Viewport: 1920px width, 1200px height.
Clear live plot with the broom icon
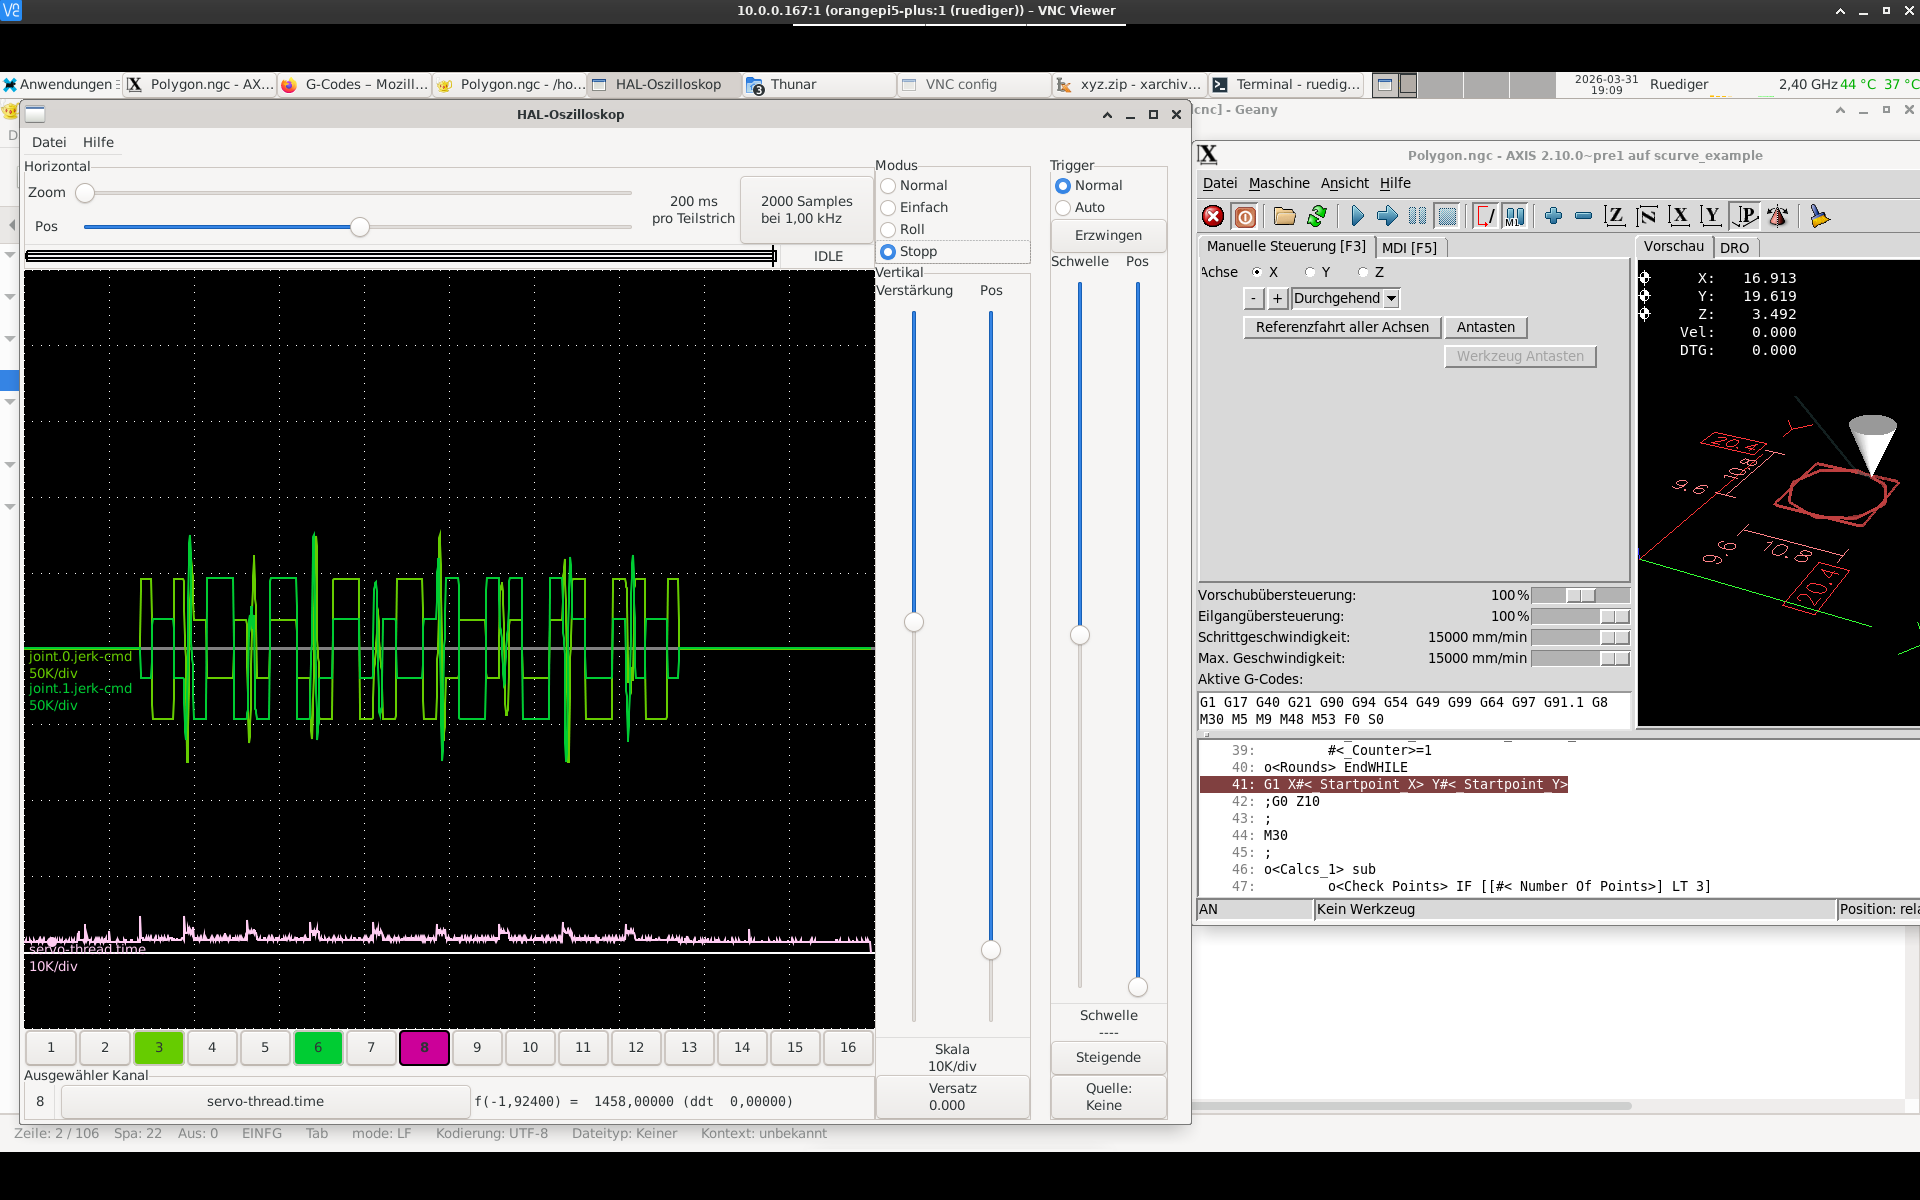point(1819,216)
